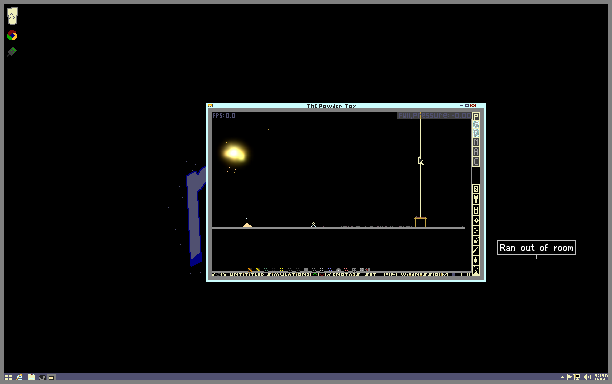Click the 'N' button in right sidebar
This screenshot has width=612, height=384.
pos(476,142)
